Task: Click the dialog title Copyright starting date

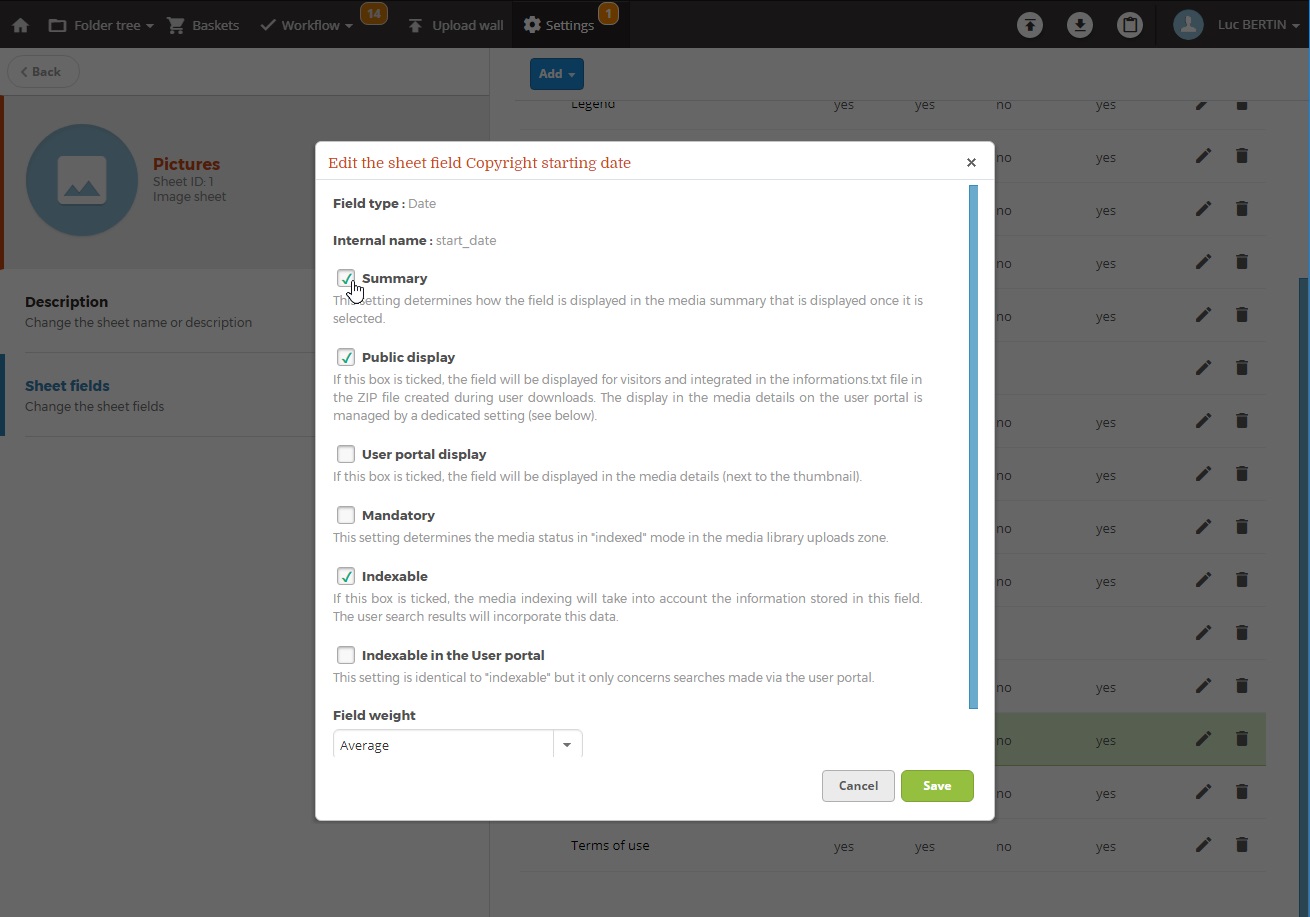Action: pos(479,162)
